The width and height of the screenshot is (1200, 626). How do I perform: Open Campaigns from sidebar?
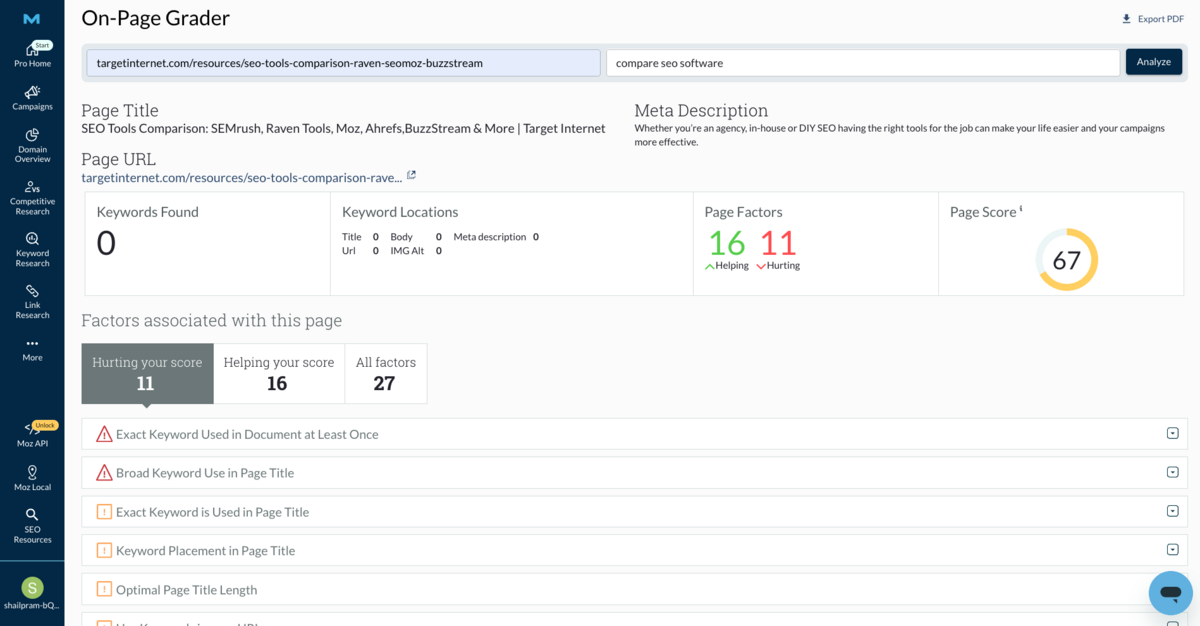pyautogui.click(x=32, y=98)
